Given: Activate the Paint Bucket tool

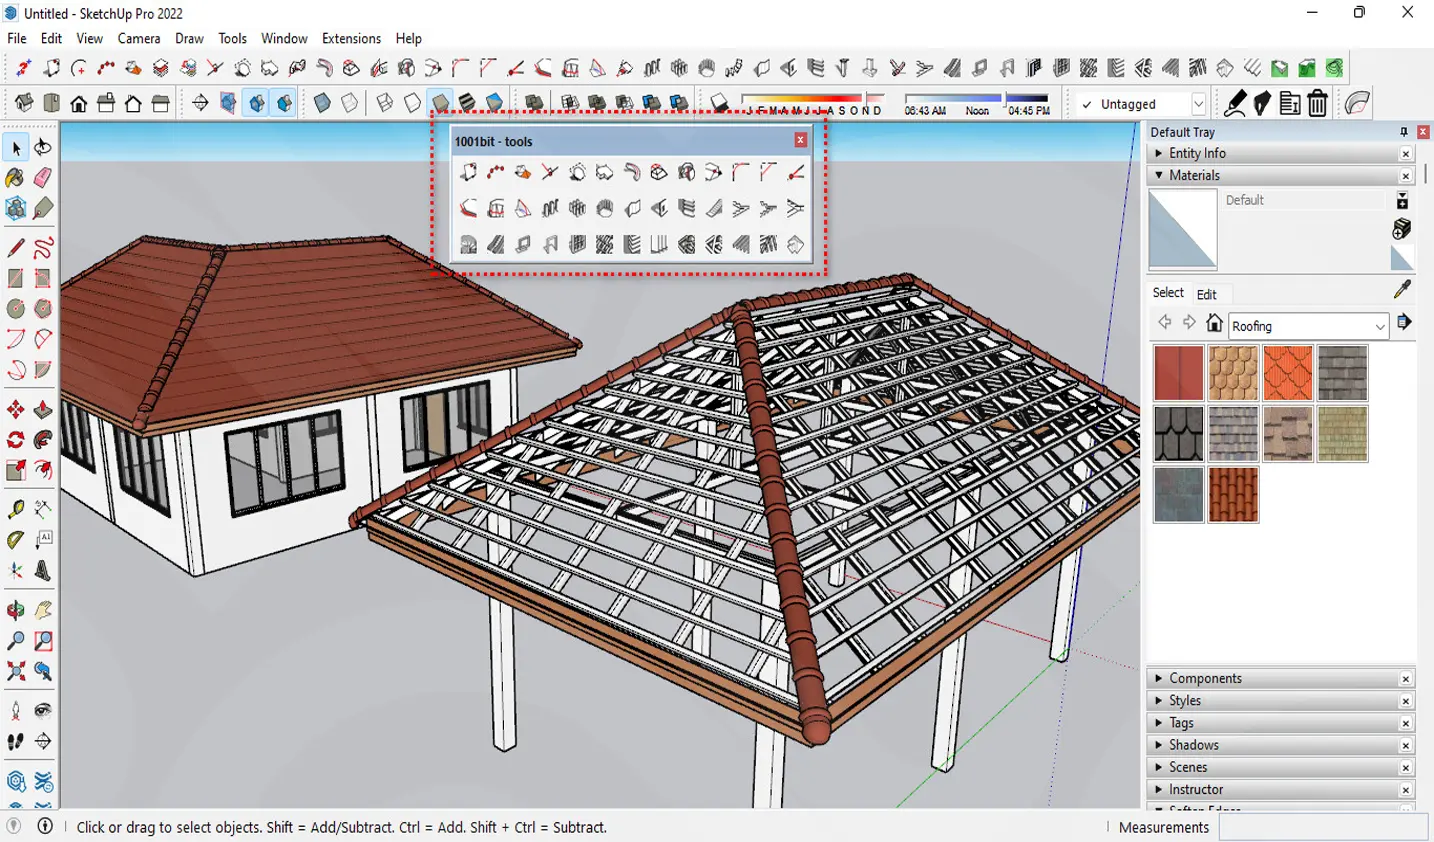Looking at the screenshot, I should [x=15, y=178].
